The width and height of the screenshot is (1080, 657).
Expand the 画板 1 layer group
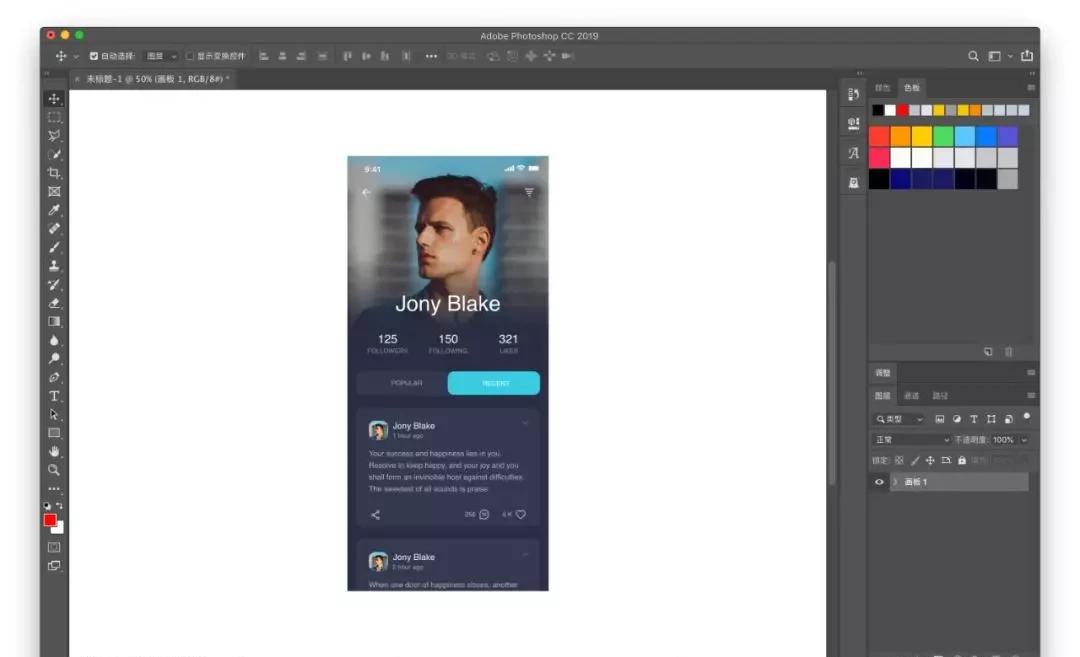894,482
